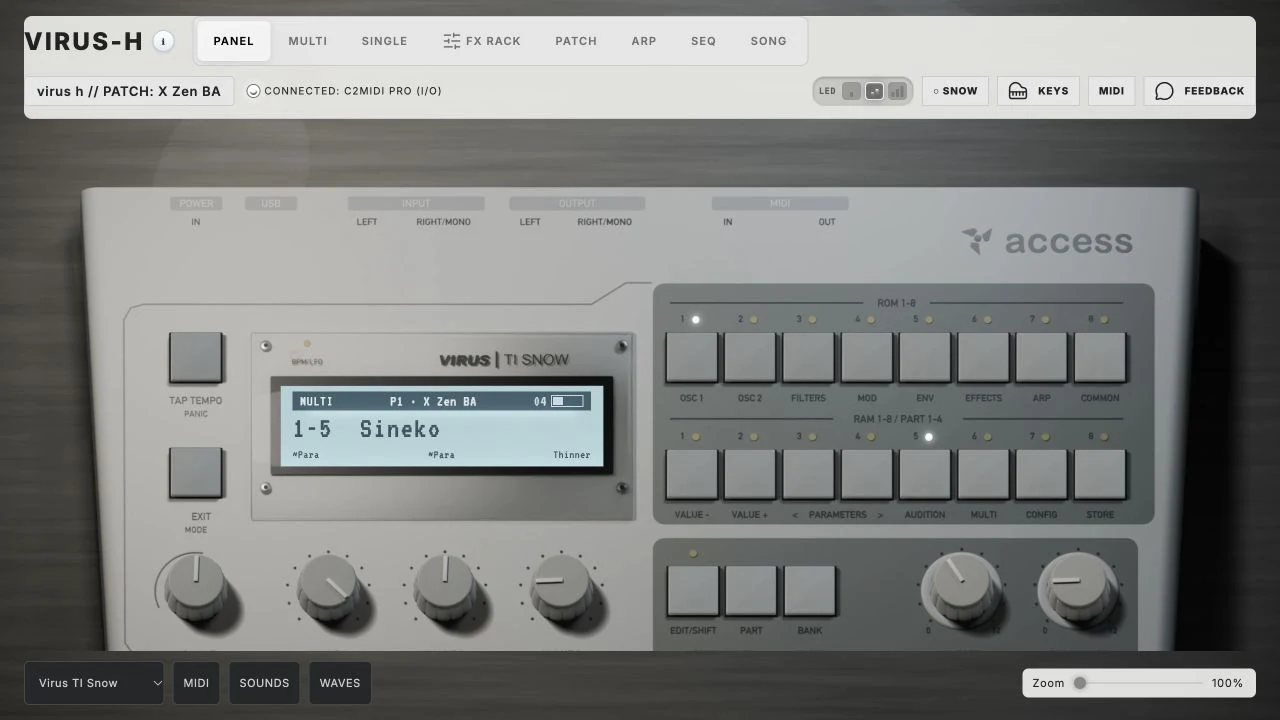Click the bottom MIDI button

(x=196, y=683)
